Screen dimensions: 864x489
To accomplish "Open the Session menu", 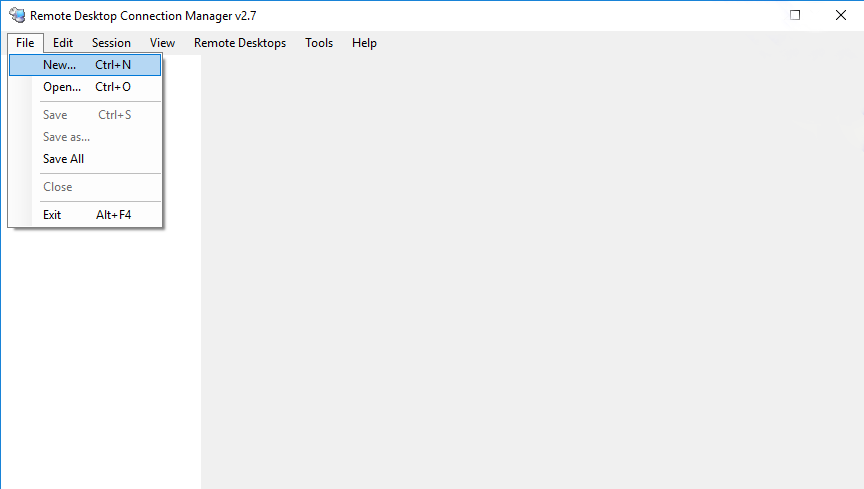I will (x=111, y=43).
